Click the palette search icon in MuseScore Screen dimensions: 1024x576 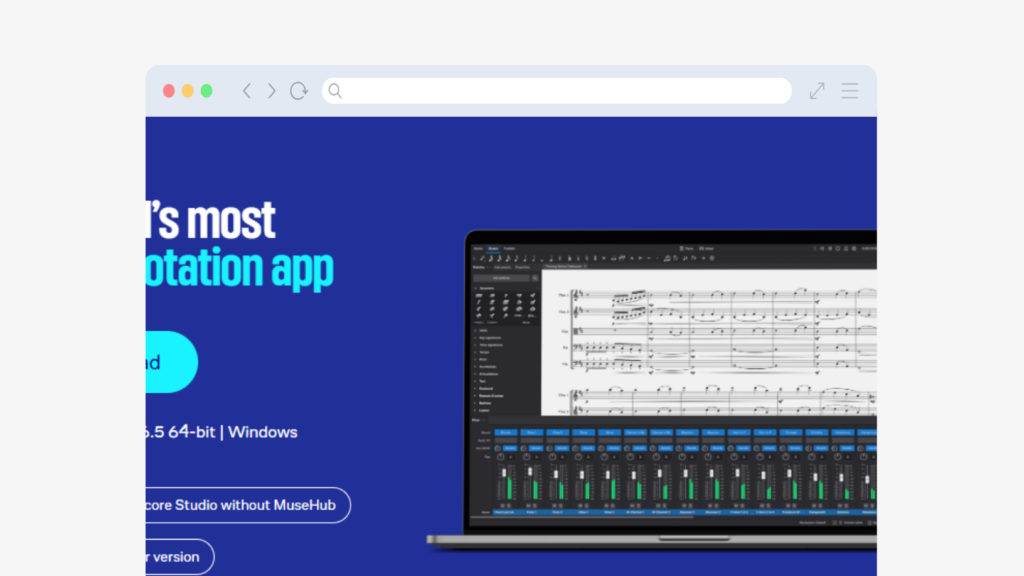pos(535,277)
